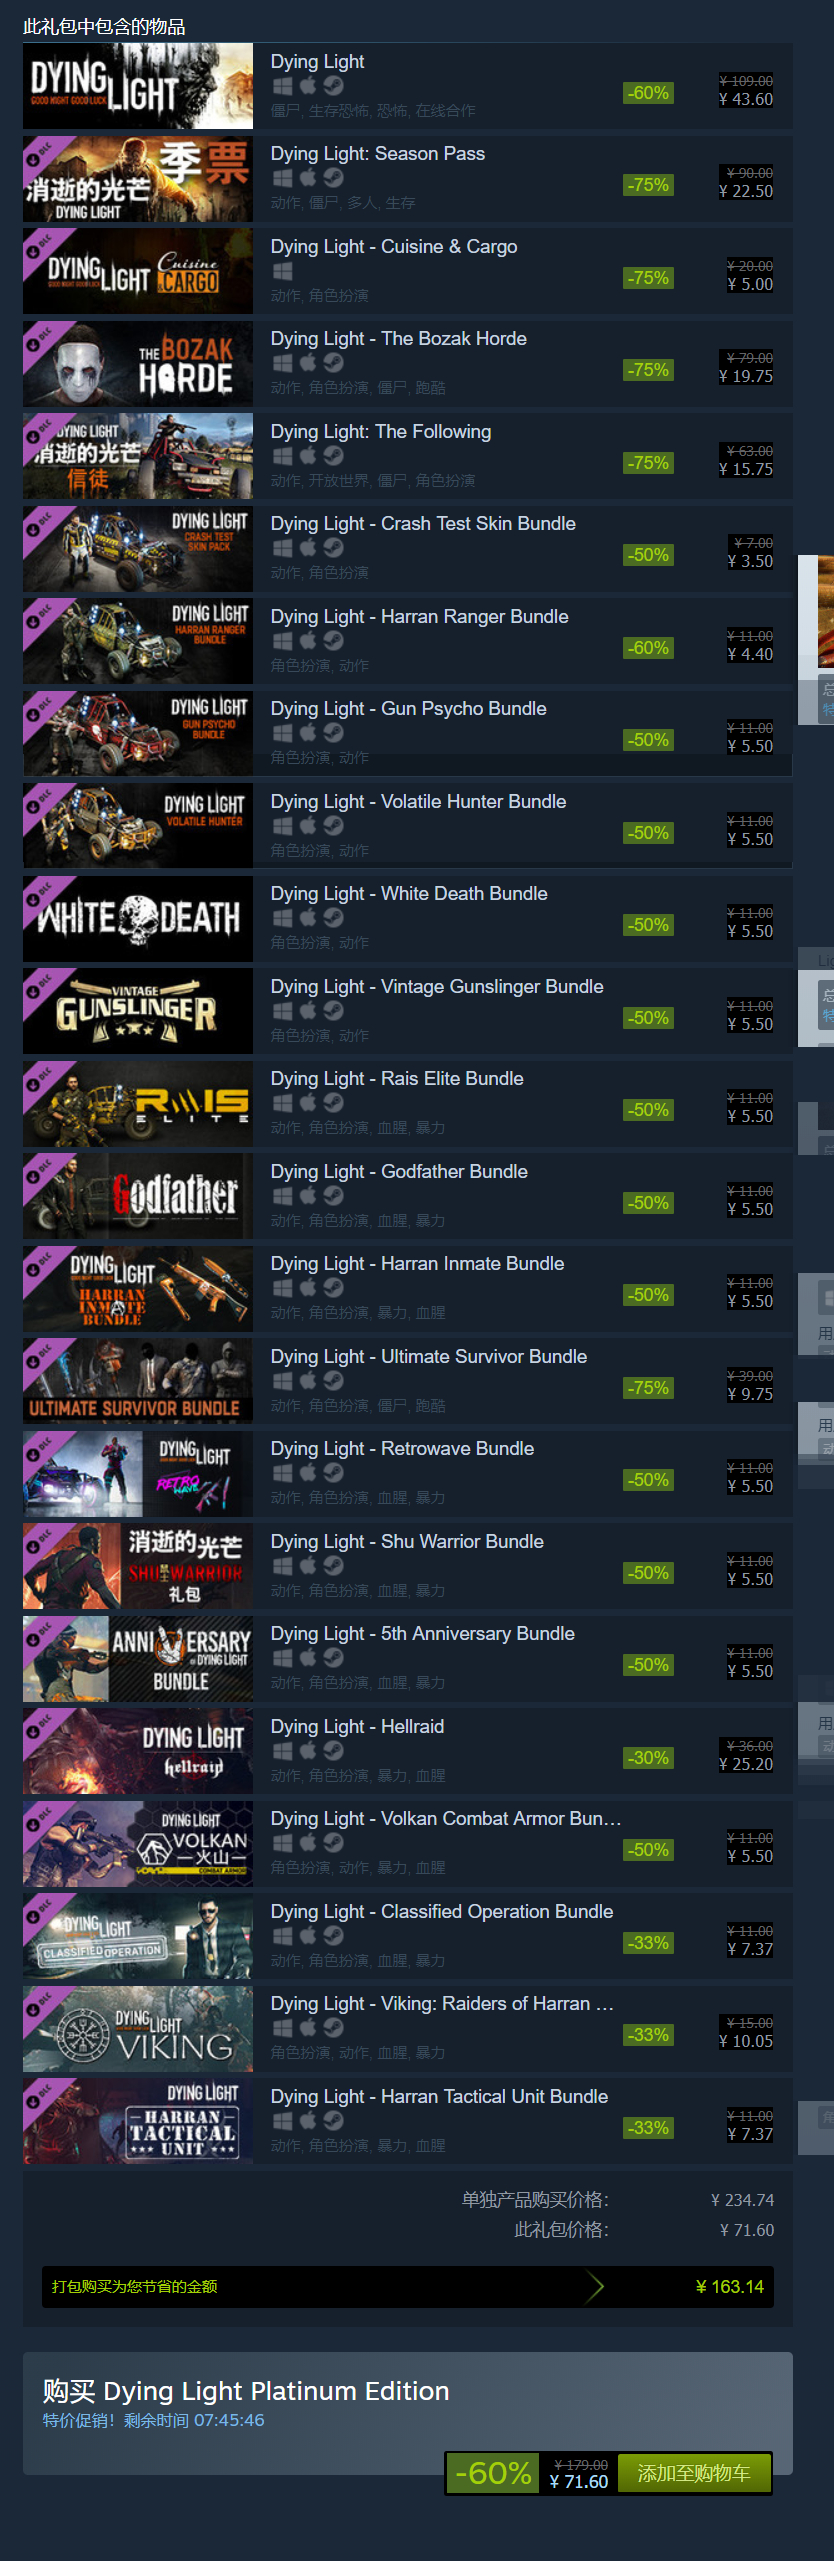Open Dying Light - Ultimate Survivor Bundle title
This screenshot has height=2561, width=834.
tap(429, 1357)
